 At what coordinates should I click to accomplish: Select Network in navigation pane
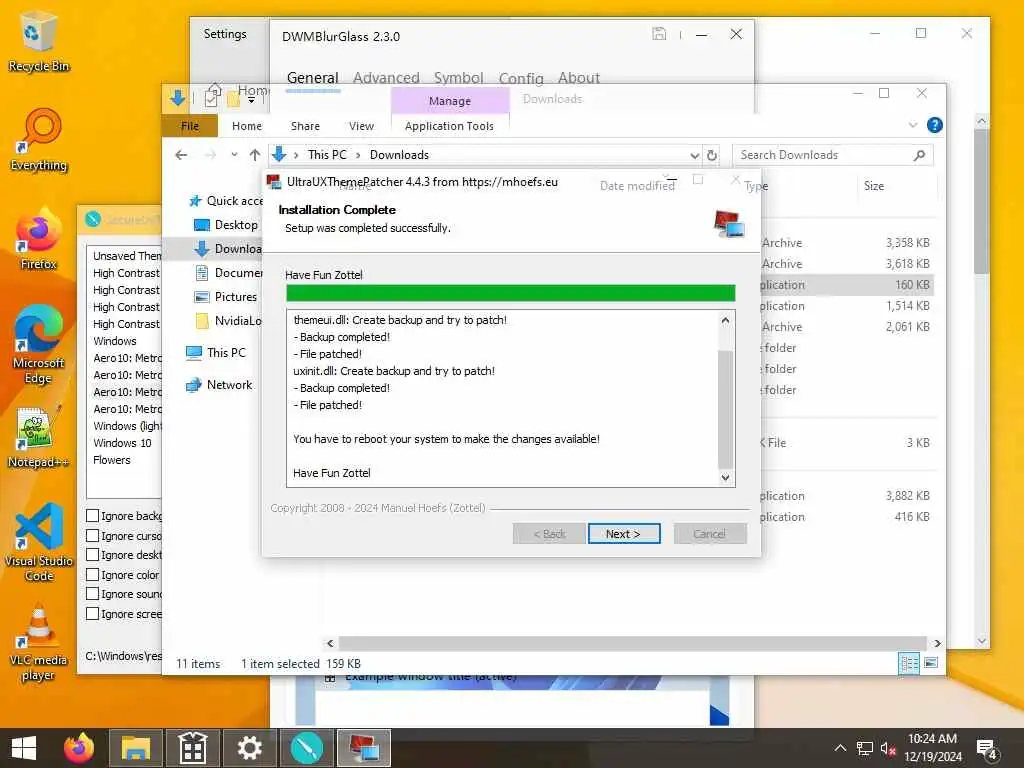[219, 385]
